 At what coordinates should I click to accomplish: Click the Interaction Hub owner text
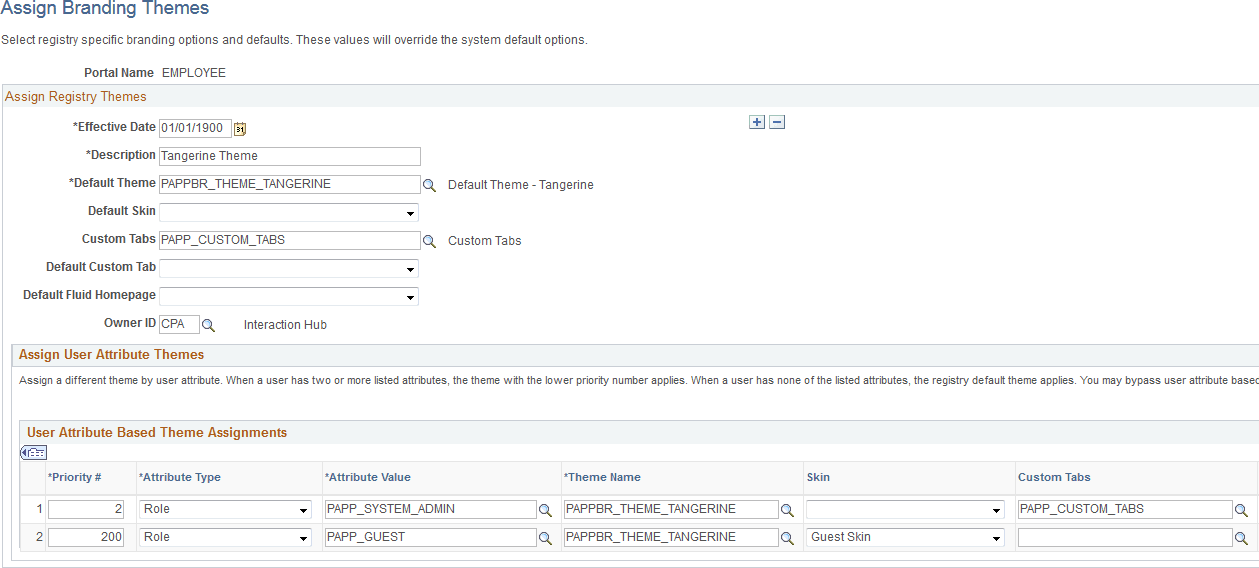[285, 325]
